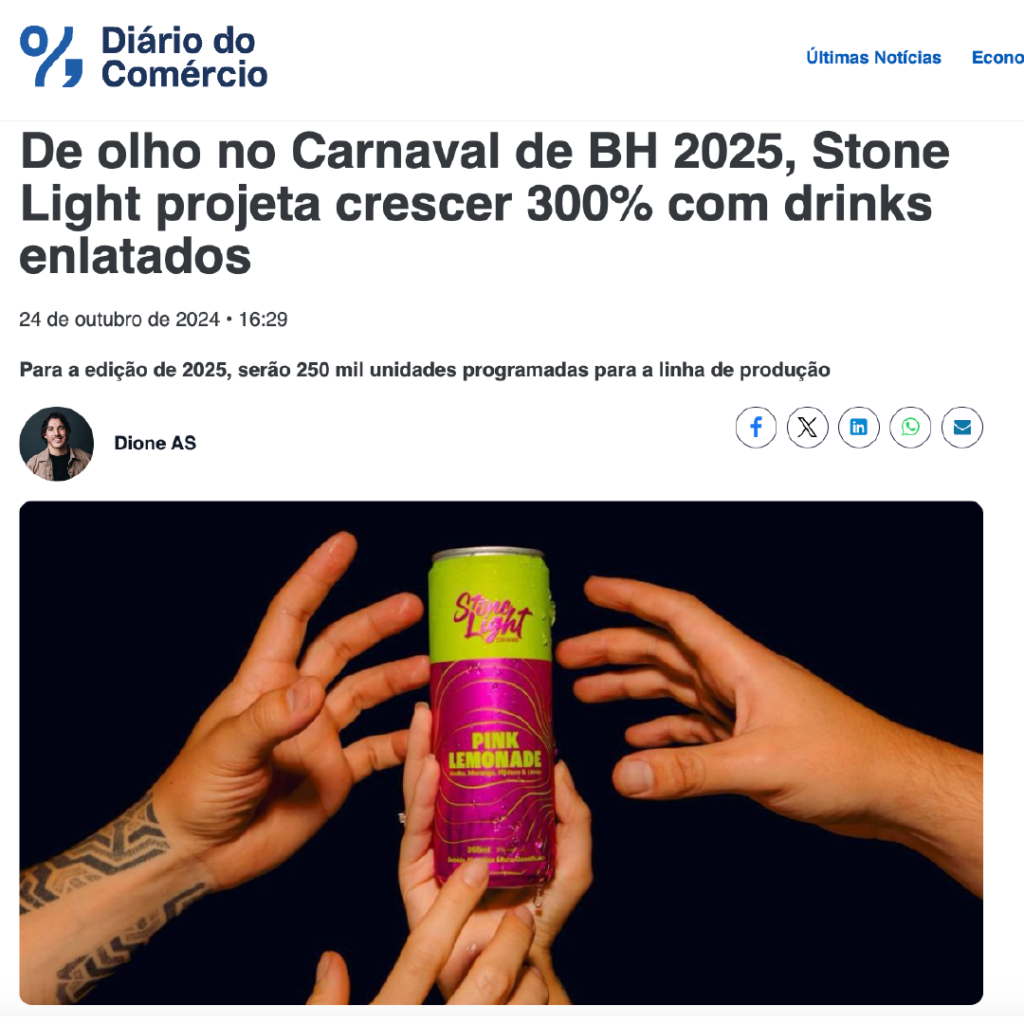Image resolution: width=1024 pixels, height=1024 pixels.
Task: Click the Carnaval de BH 2025 headline
Action: tap(484, 204)
